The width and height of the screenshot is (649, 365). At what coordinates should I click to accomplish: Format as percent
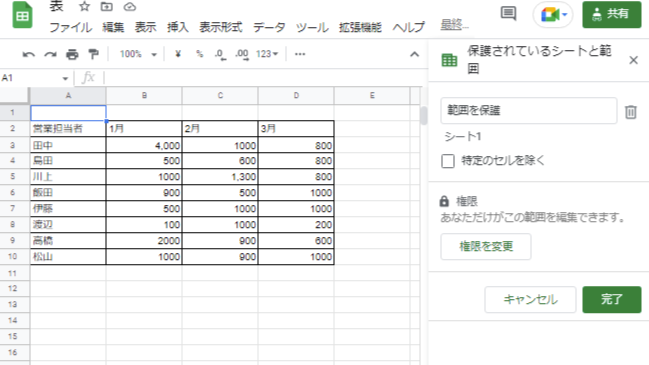pos(200,54)
